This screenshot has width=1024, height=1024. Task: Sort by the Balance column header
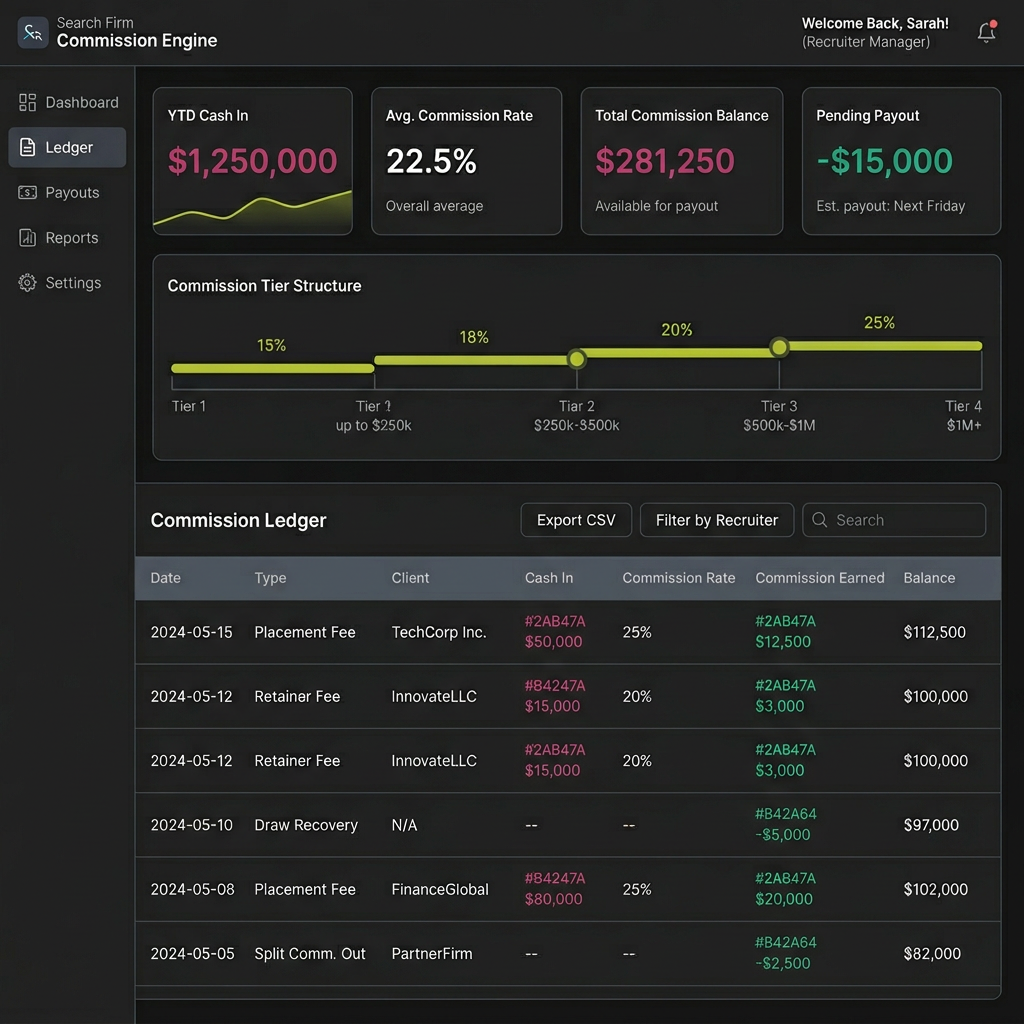929,578
